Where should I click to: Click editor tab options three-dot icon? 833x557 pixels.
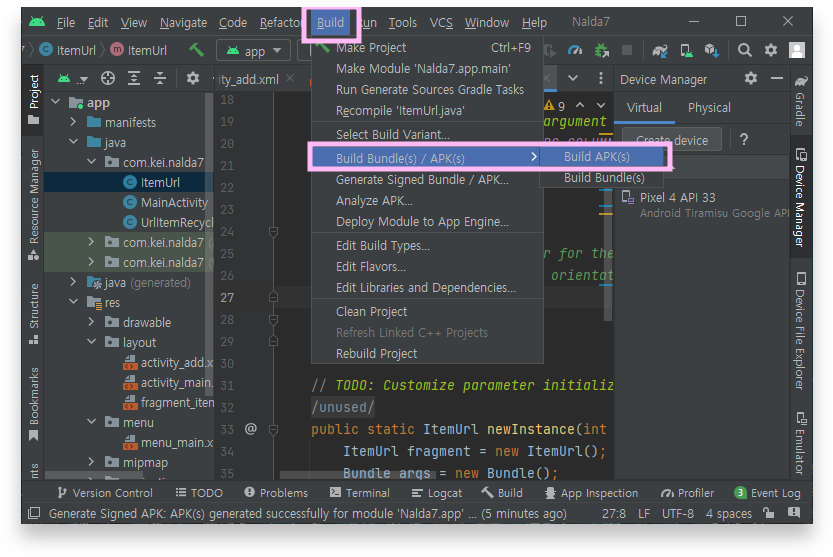pos(600,78)
